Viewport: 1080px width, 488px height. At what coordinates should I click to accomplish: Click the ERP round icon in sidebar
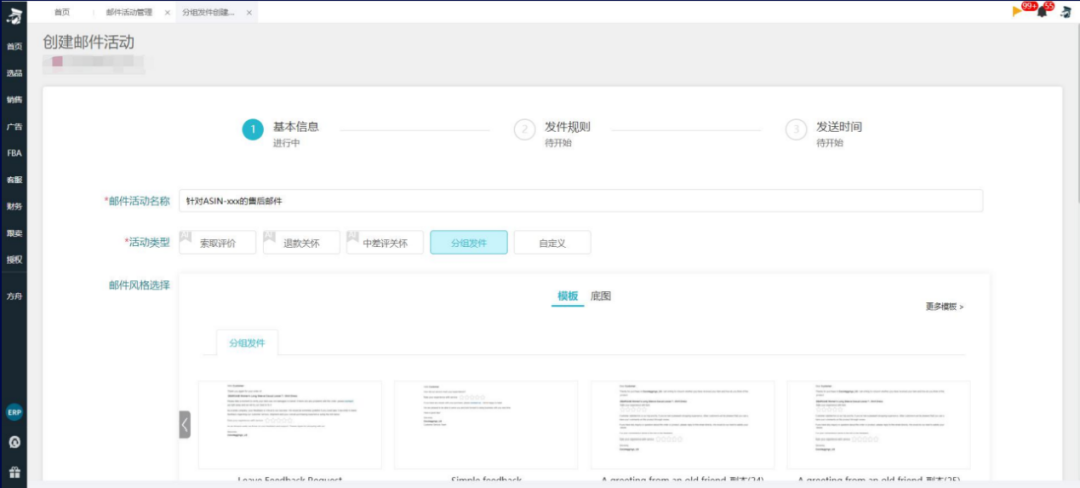coord(14,413)
